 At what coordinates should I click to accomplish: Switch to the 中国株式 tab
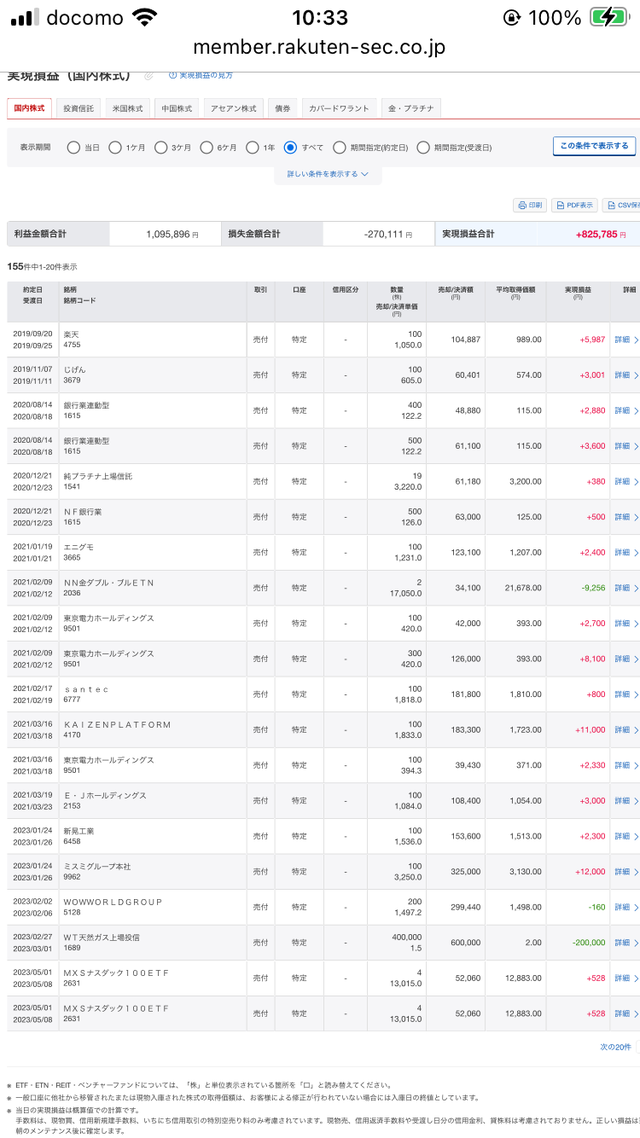pyautogui.click(x=177, y=108)
